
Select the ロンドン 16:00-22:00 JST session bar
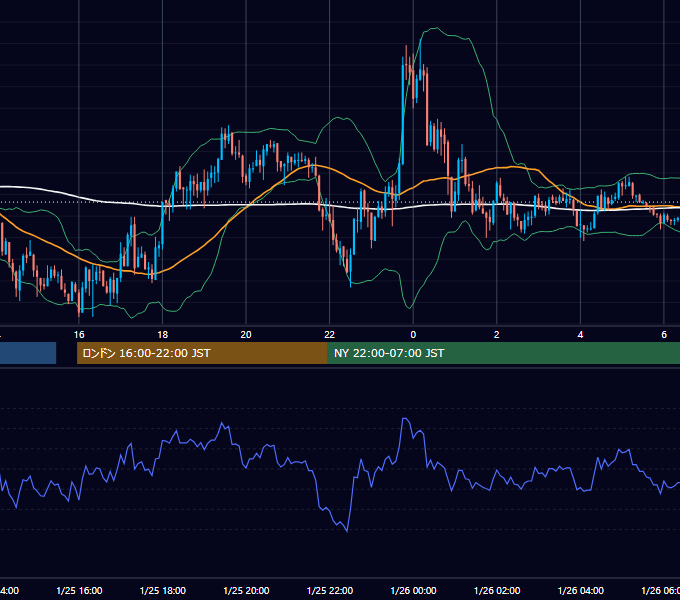(x=202, y=353)
